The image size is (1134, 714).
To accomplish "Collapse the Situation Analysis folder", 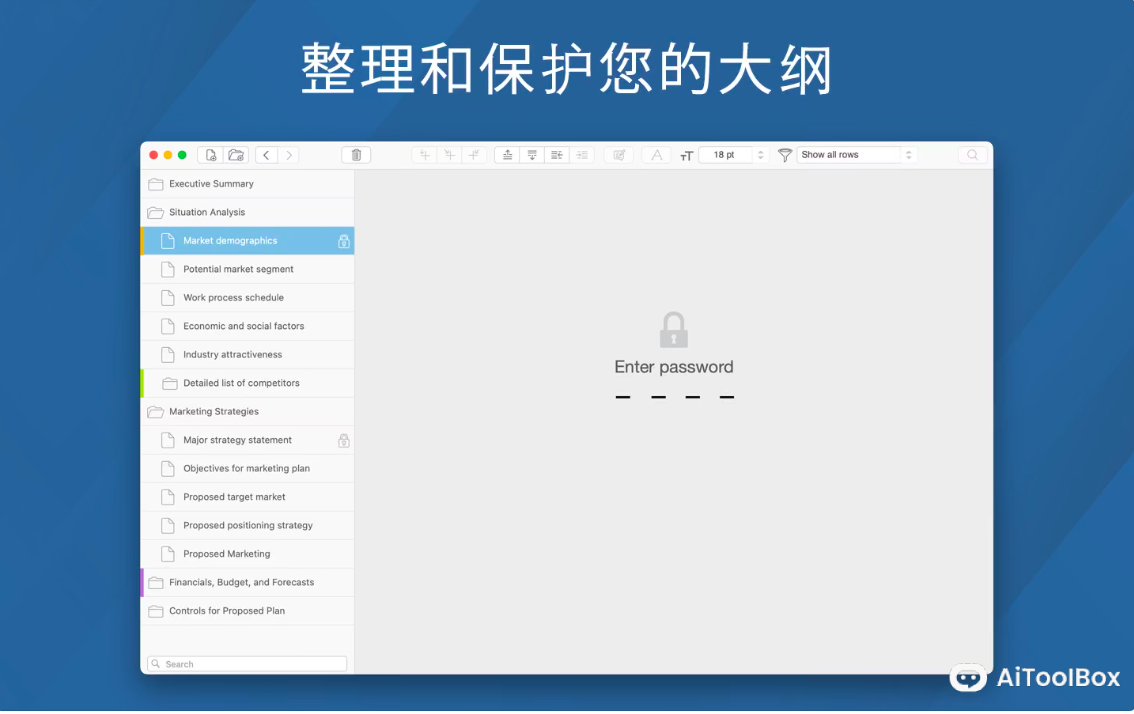I will [x=155, y=213].
